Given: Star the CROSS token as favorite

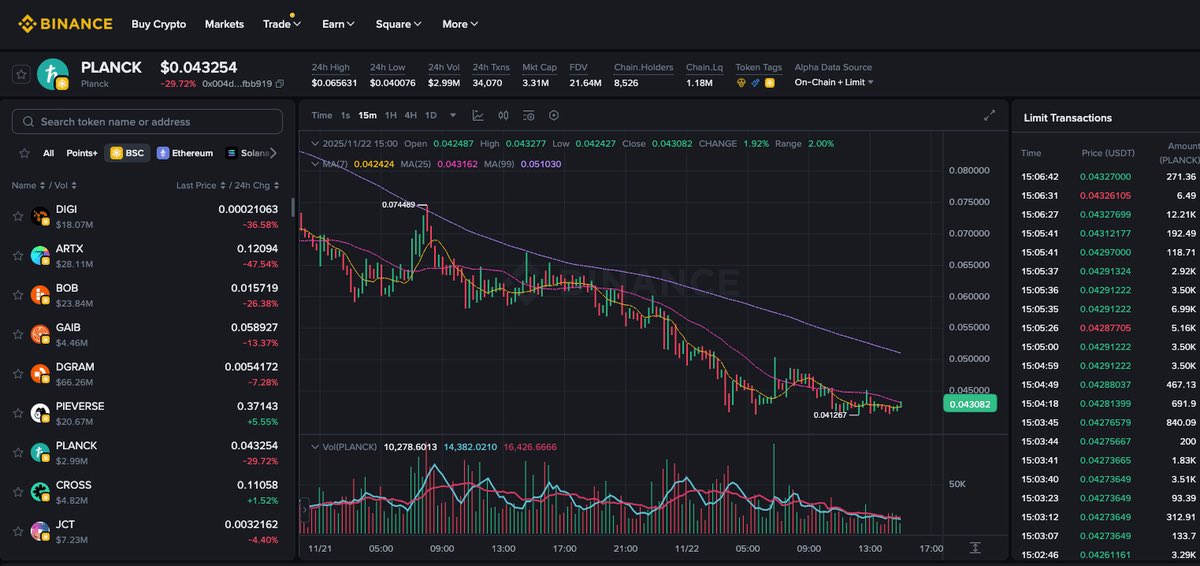Looking at the screenshot, I should pyautogui.click(x=18, y=492).
